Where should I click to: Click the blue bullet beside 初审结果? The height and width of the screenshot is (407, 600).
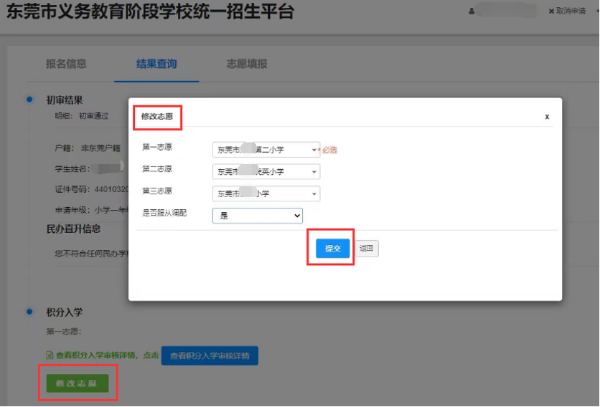[x=29, y=99]
